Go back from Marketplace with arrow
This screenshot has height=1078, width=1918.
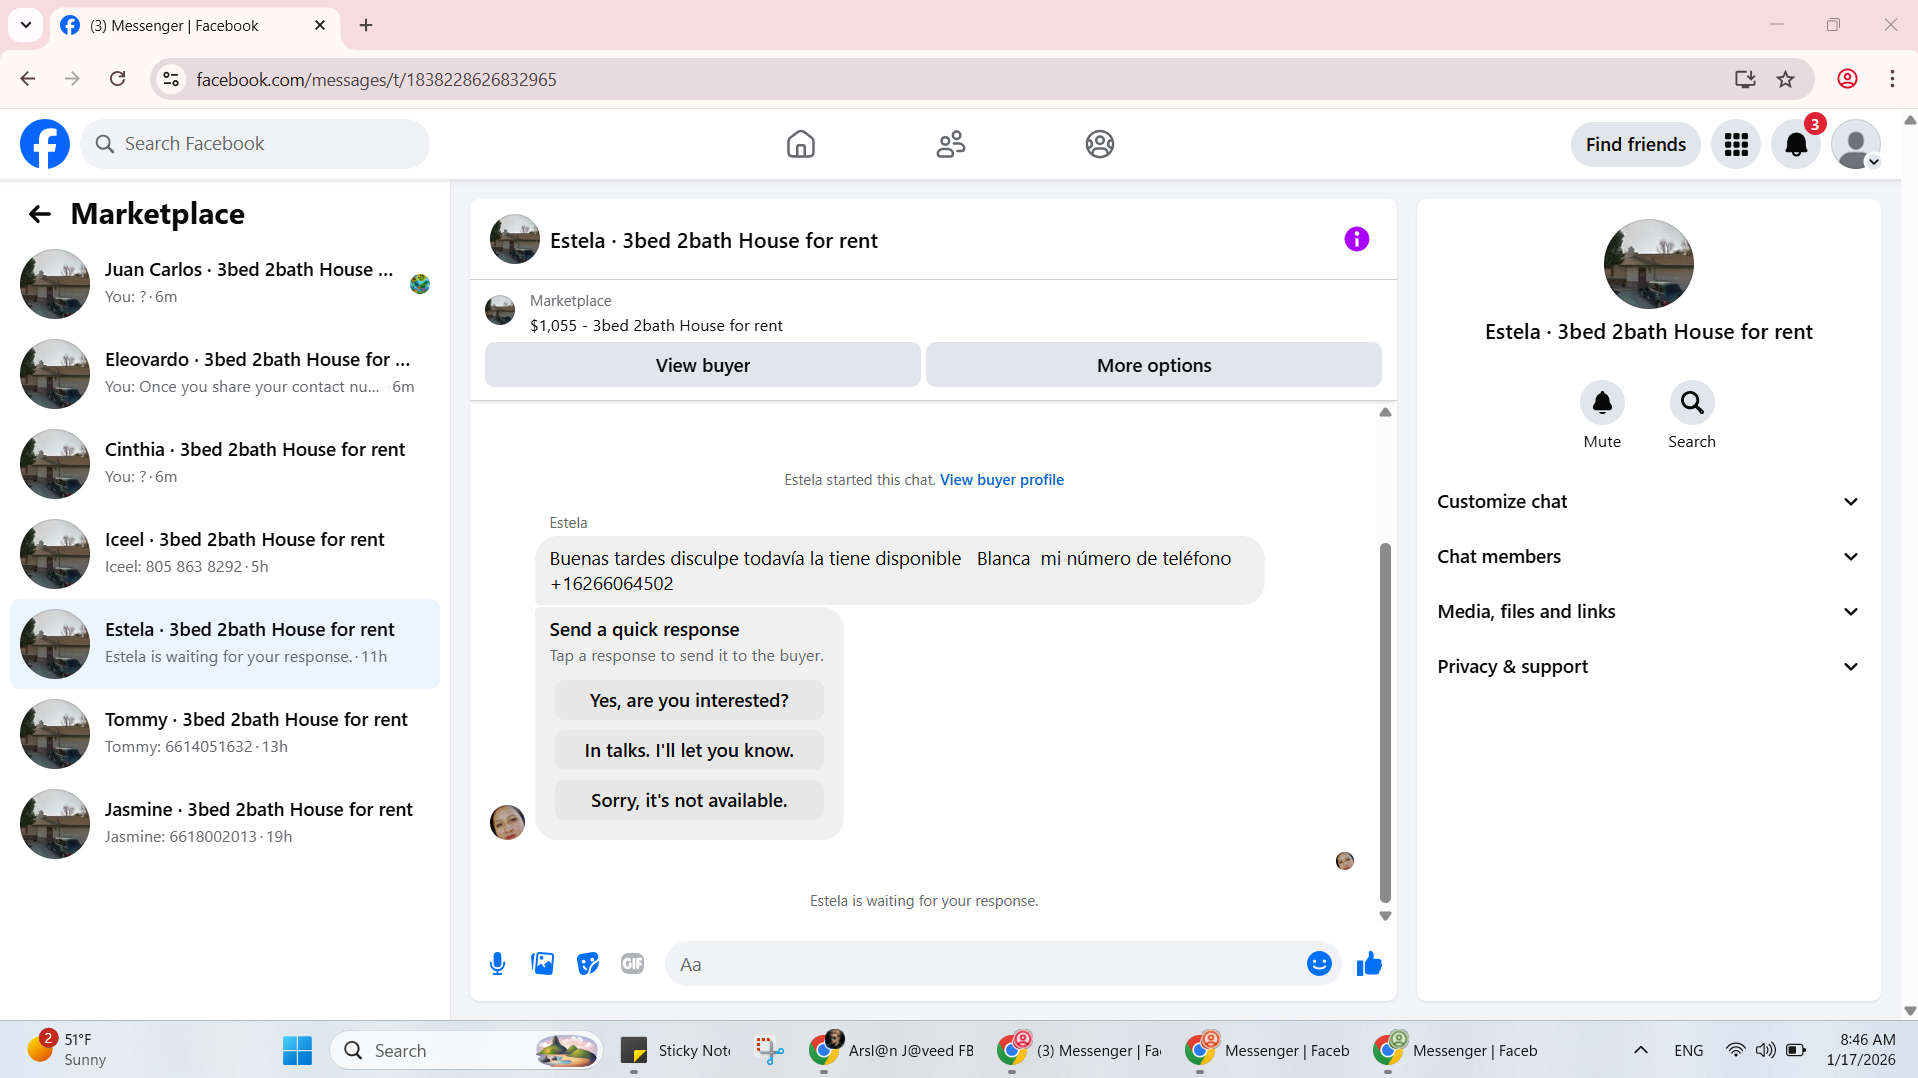40,214
